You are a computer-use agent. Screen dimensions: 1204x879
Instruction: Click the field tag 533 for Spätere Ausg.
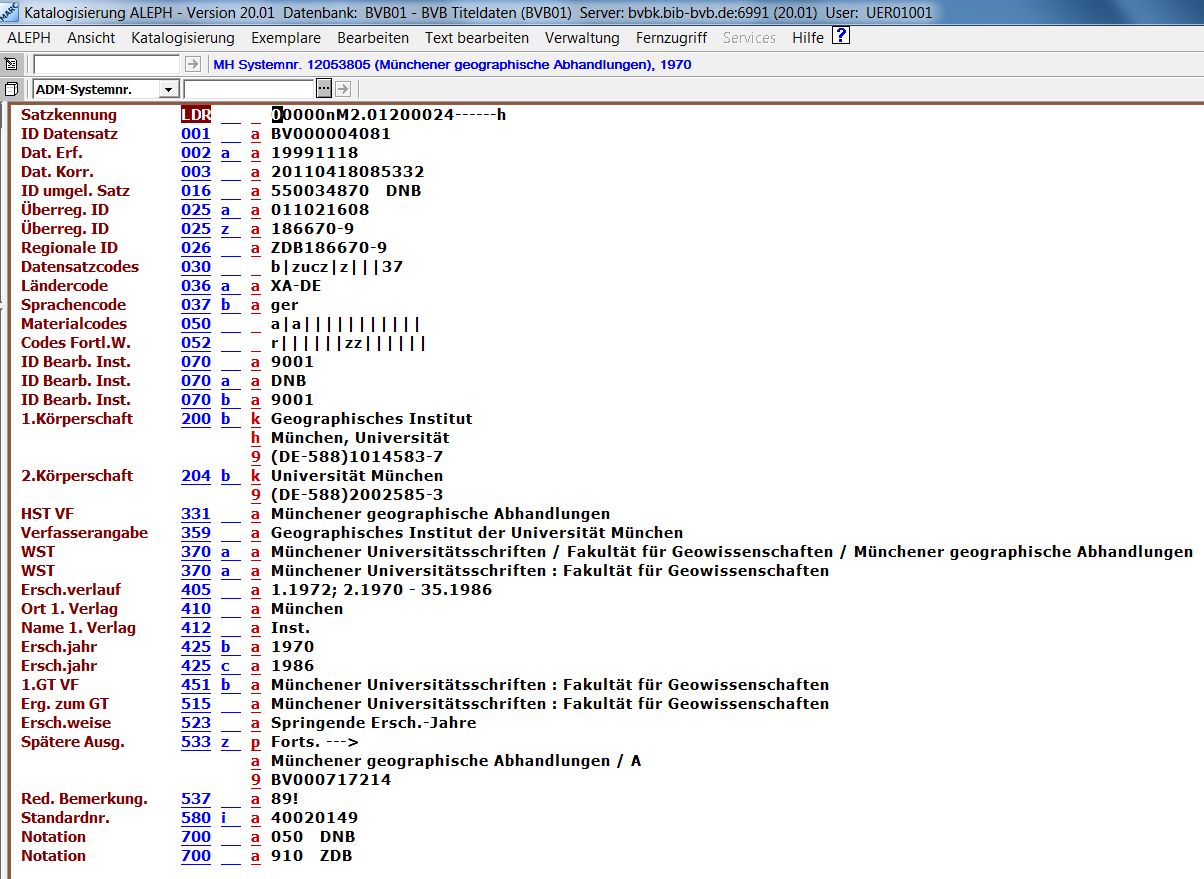pos(196,742)
